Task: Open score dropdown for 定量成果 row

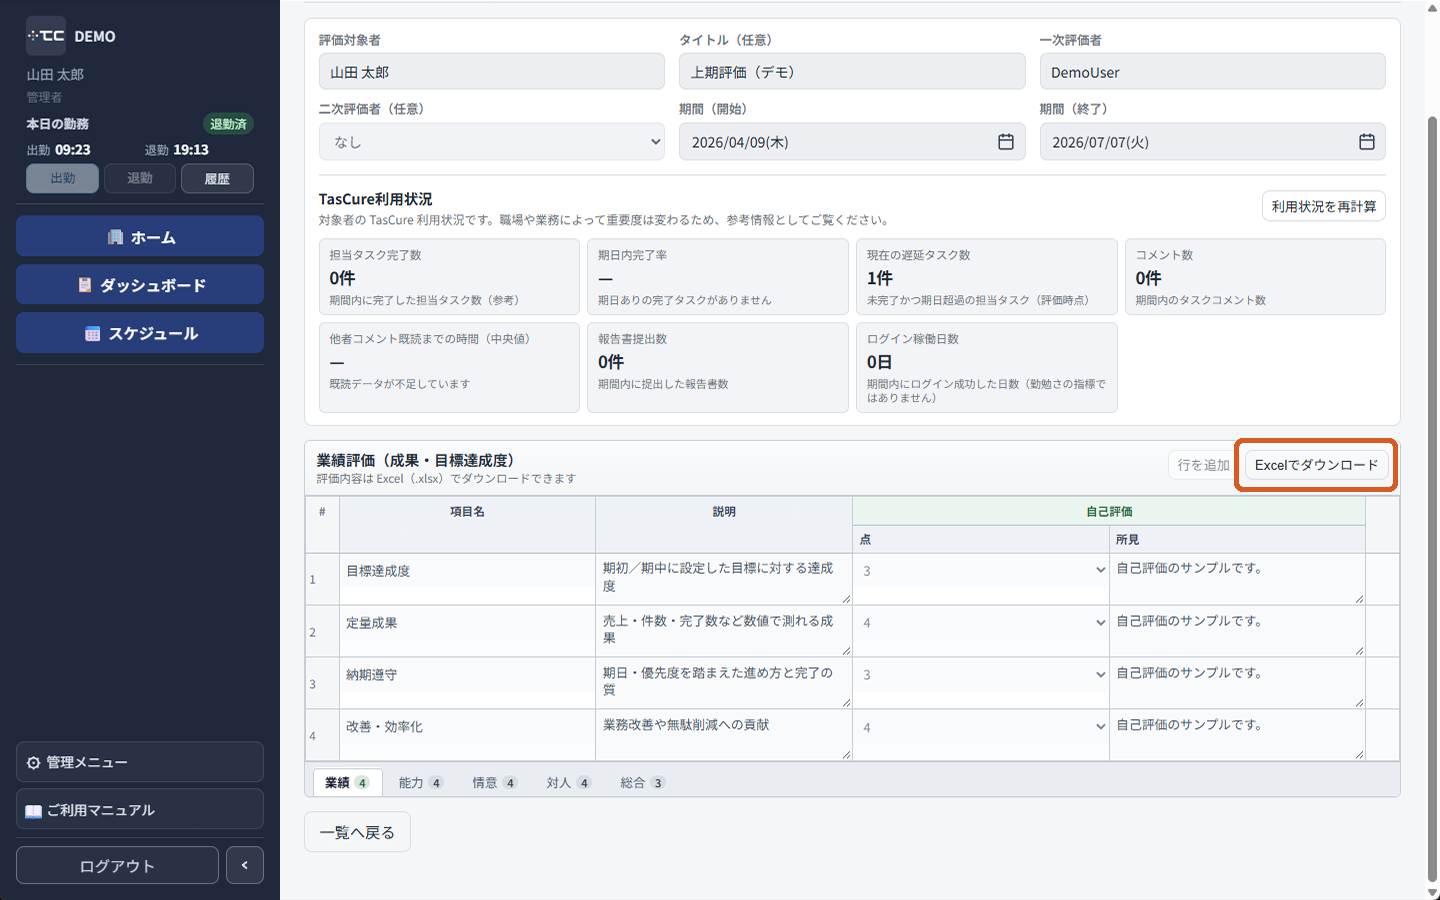Action: [981, 622]
